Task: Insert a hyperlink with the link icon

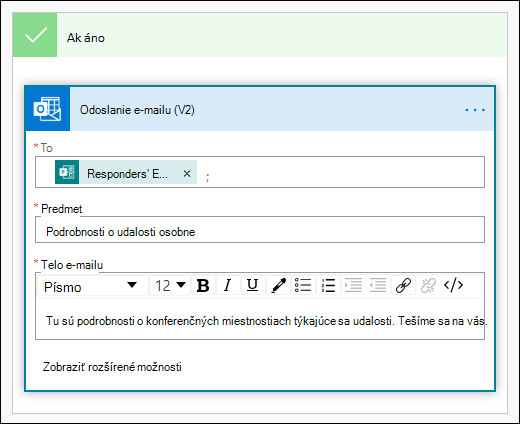Action: (x=403, y=285)
